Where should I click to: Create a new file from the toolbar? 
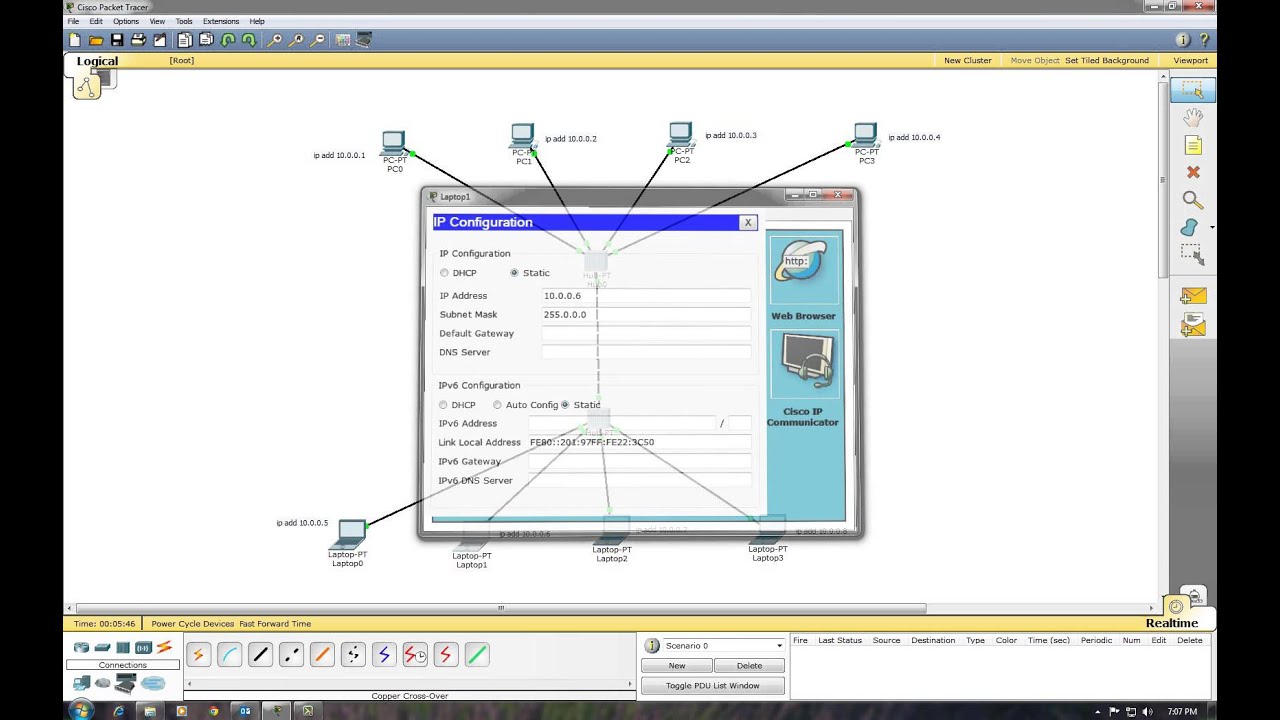click(74, 40)
